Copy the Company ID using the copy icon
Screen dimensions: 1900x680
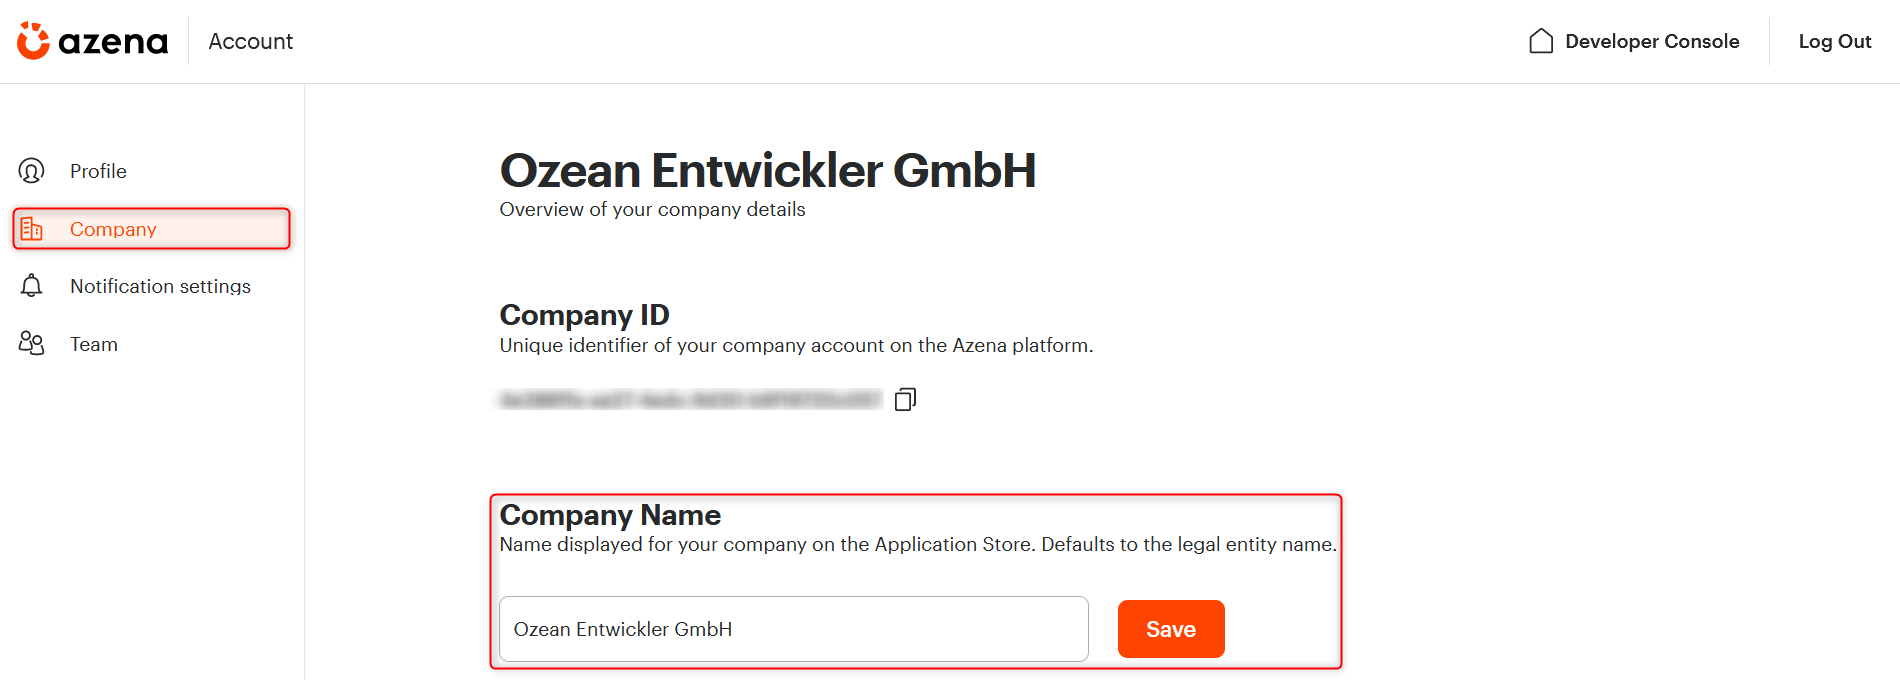tap(905, 399)
